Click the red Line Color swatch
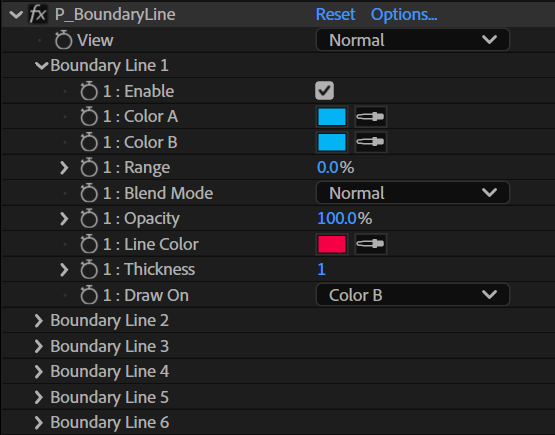This screenshot has width=555, height=435. tap(332, 244)
